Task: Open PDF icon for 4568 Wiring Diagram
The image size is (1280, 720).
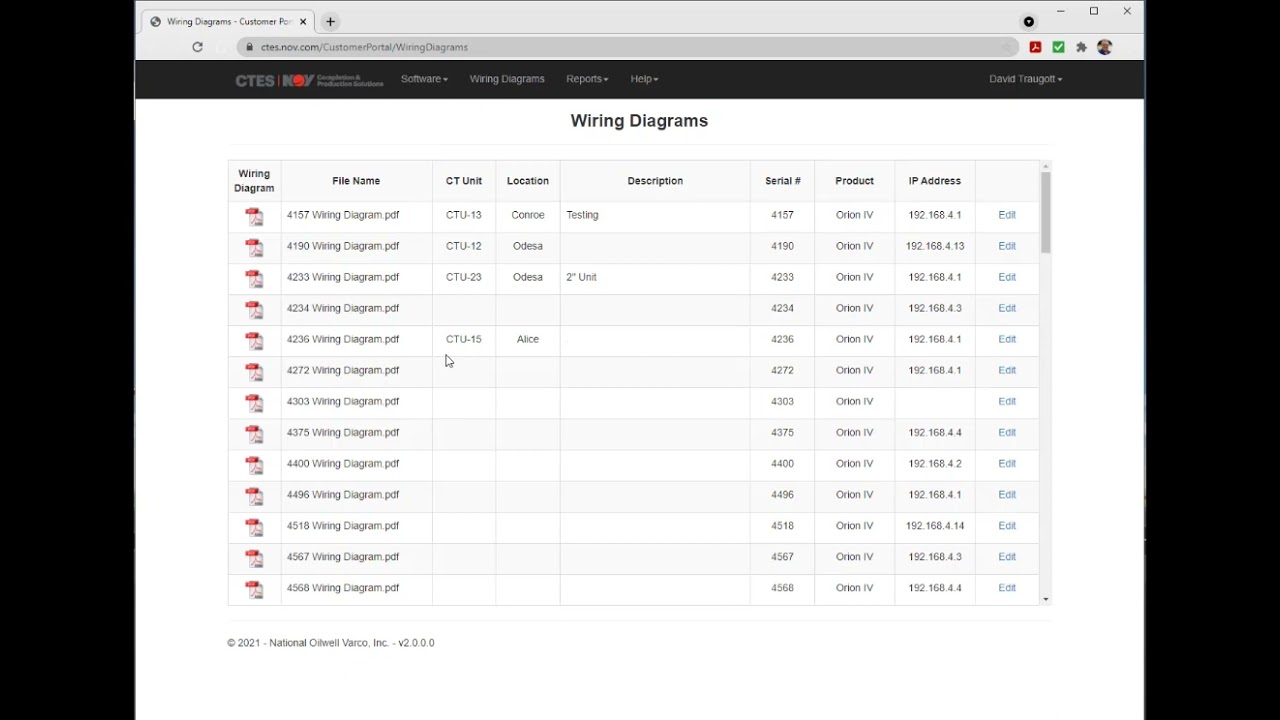Action: tap(254, 588)
